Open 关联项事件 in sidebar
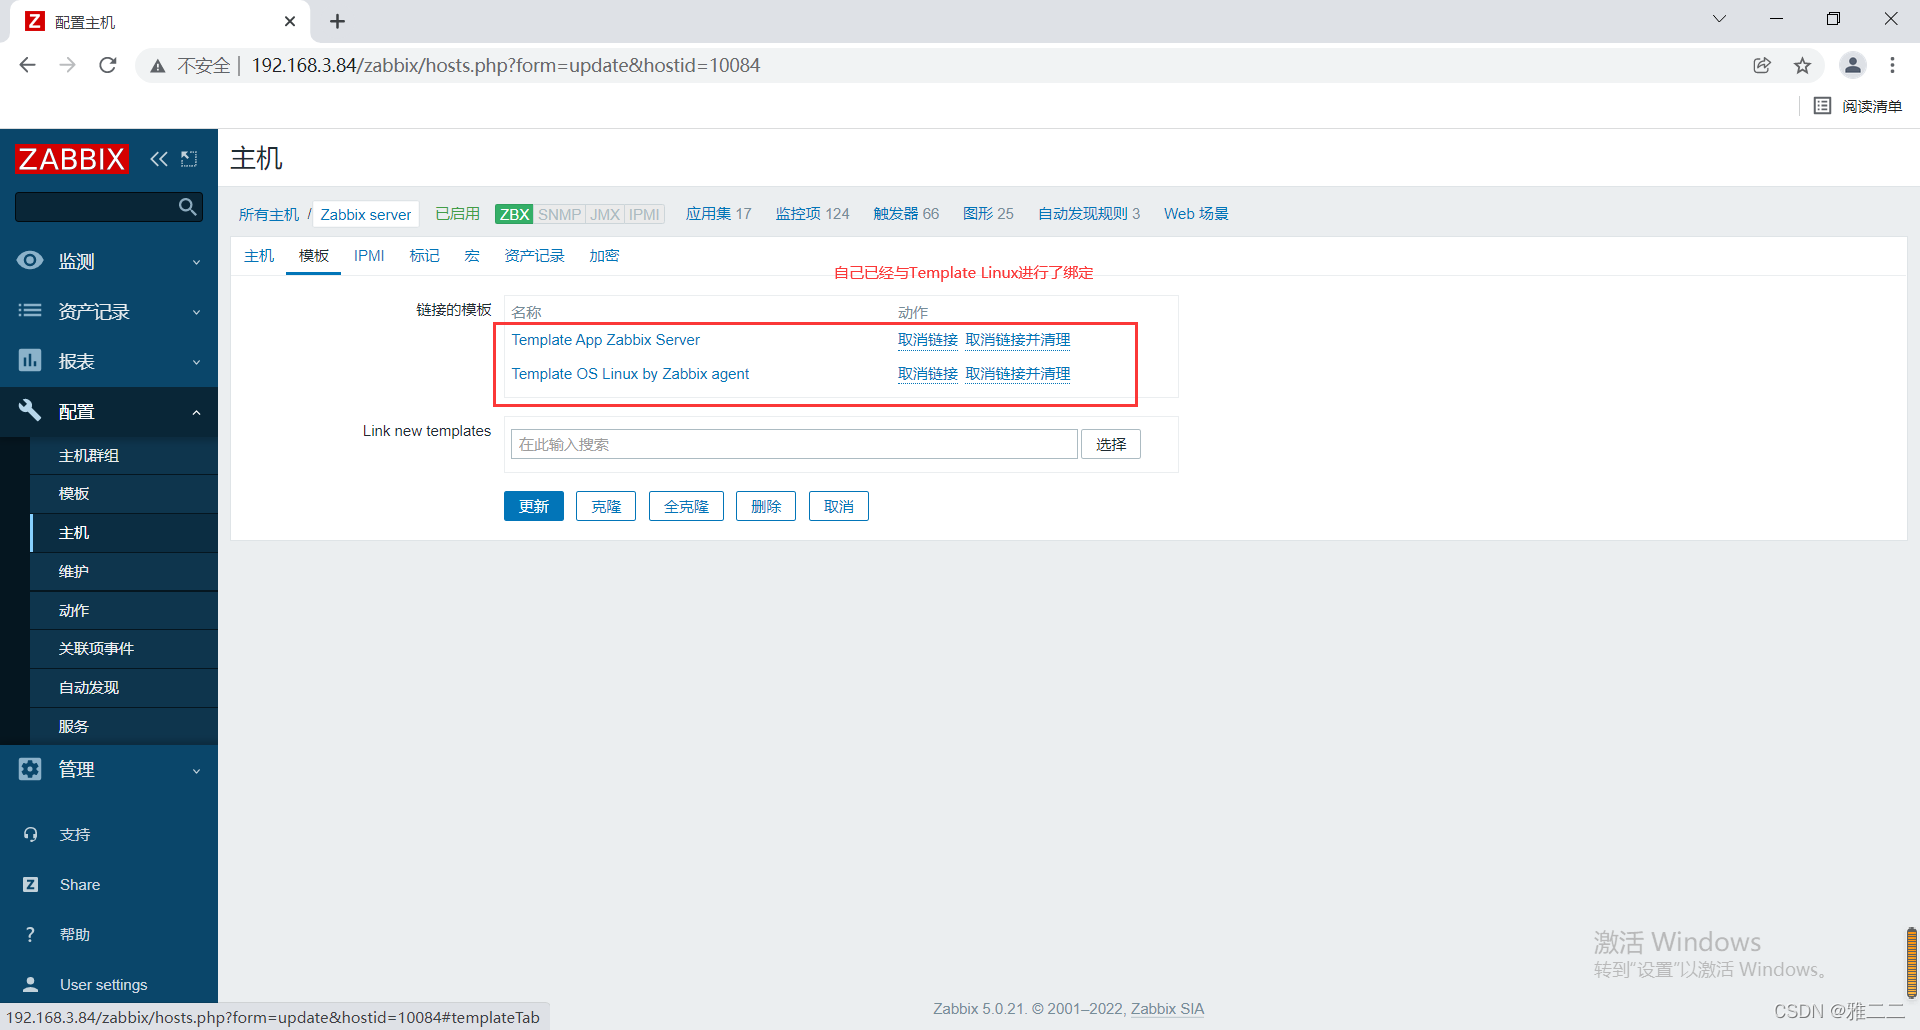 [124, 649]
